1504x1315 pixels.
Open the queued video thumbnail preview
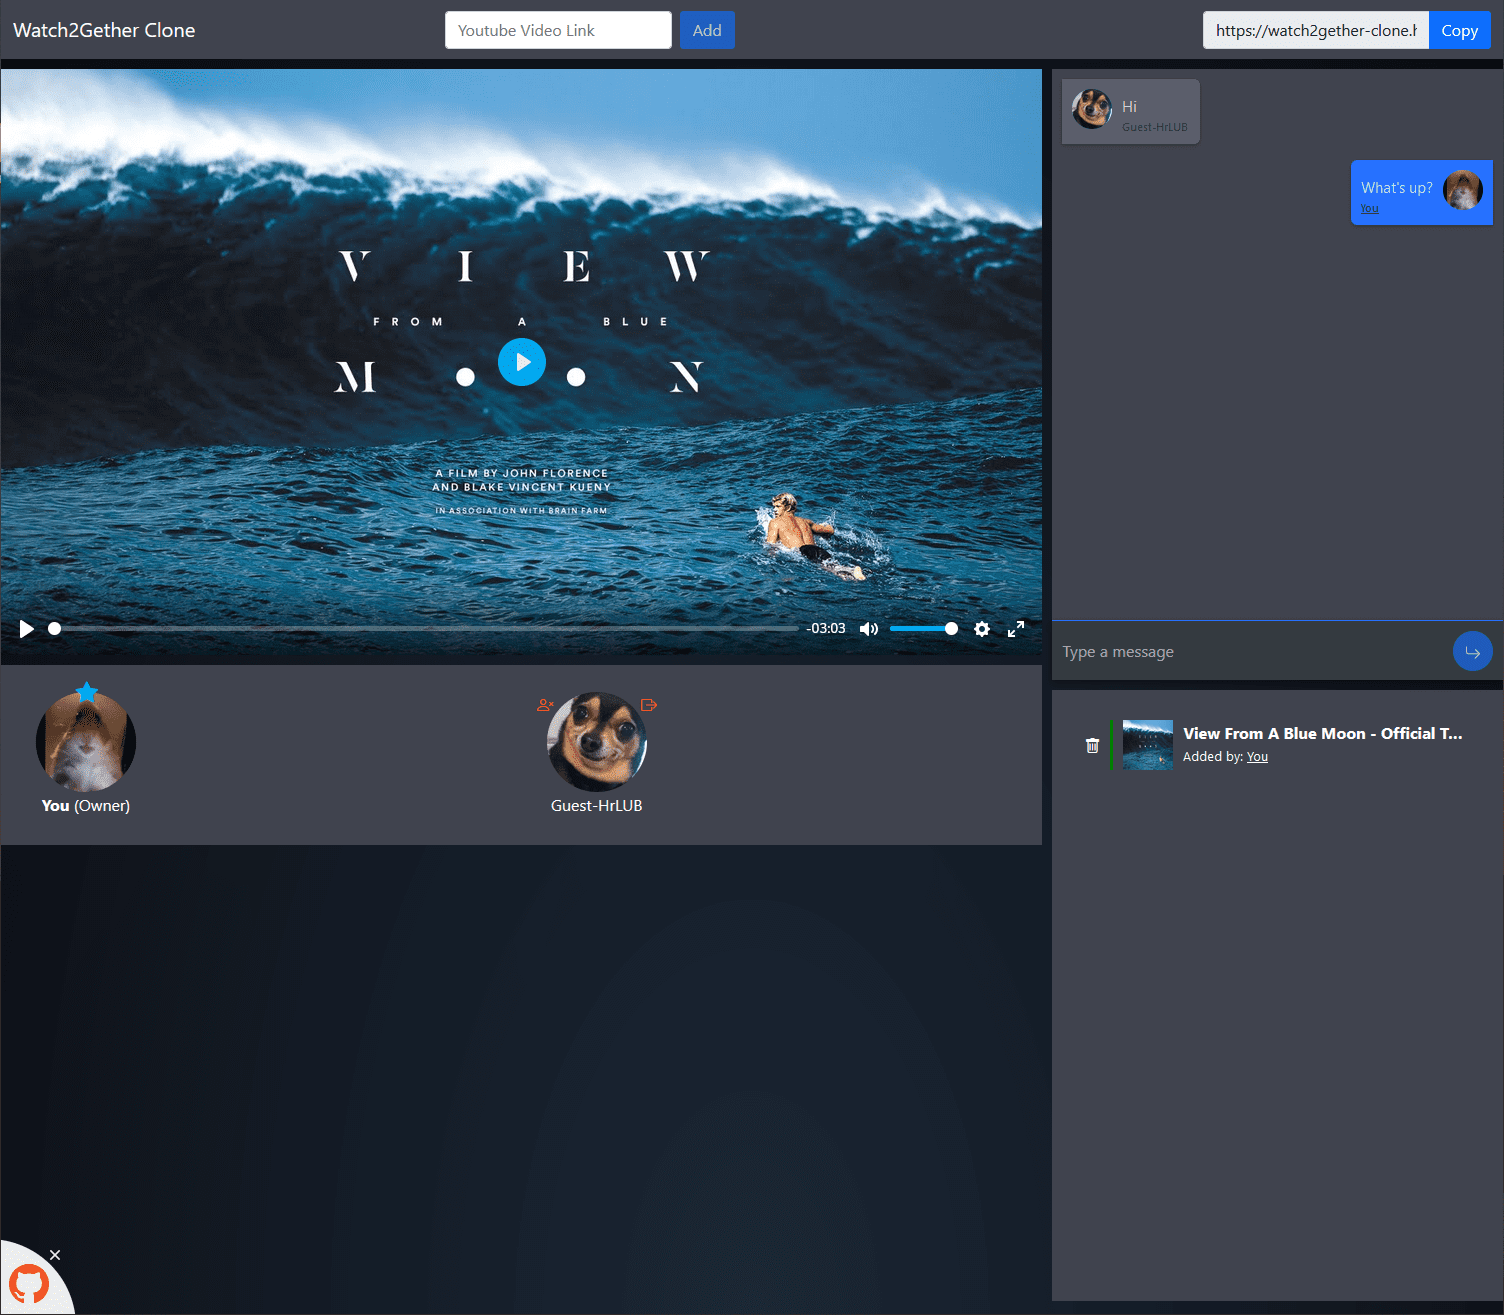(1147, 745)
